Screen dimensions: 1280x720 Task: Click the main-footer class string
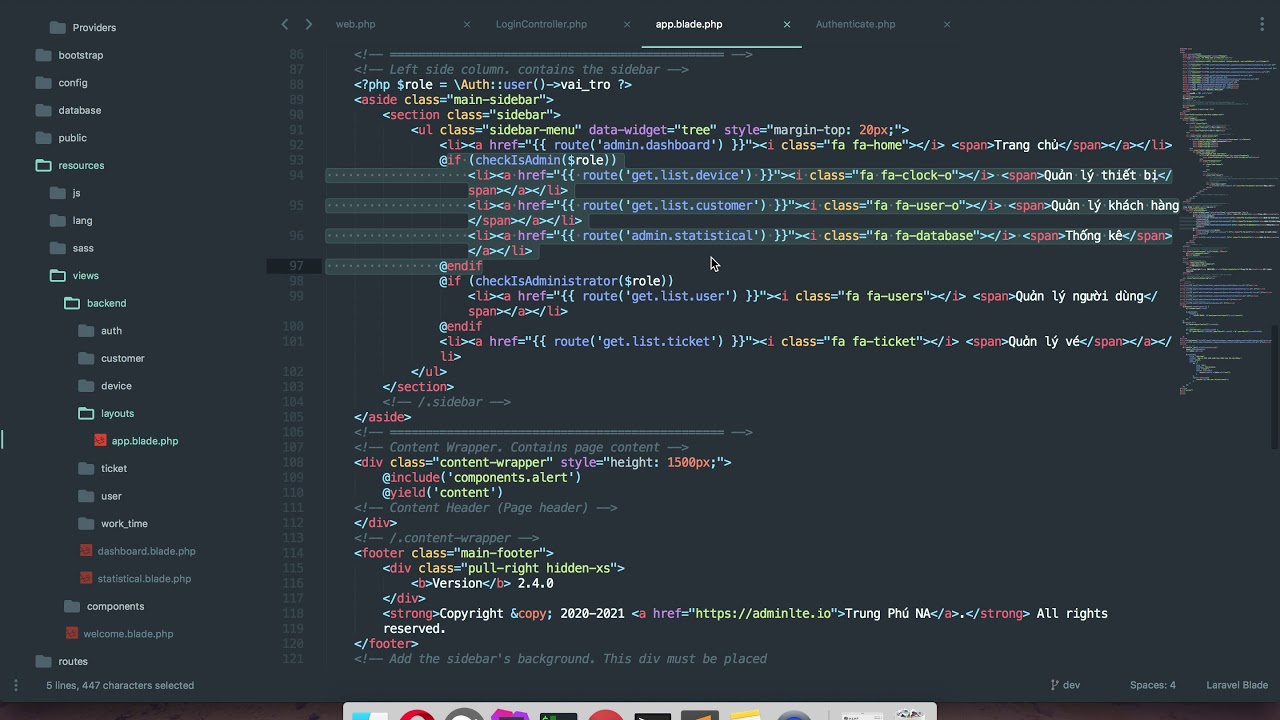pyautogui.click(x=503, y=553)
